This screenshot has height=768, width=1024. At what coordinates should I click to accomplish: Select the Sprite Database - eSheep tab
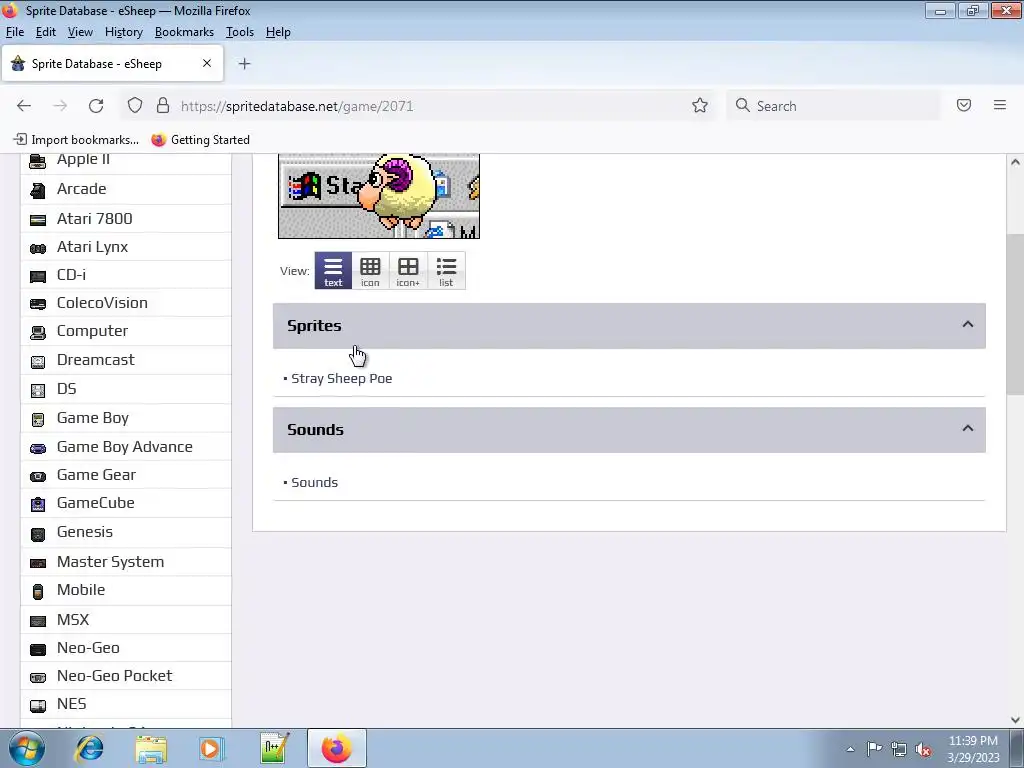(x=112, y=63)
